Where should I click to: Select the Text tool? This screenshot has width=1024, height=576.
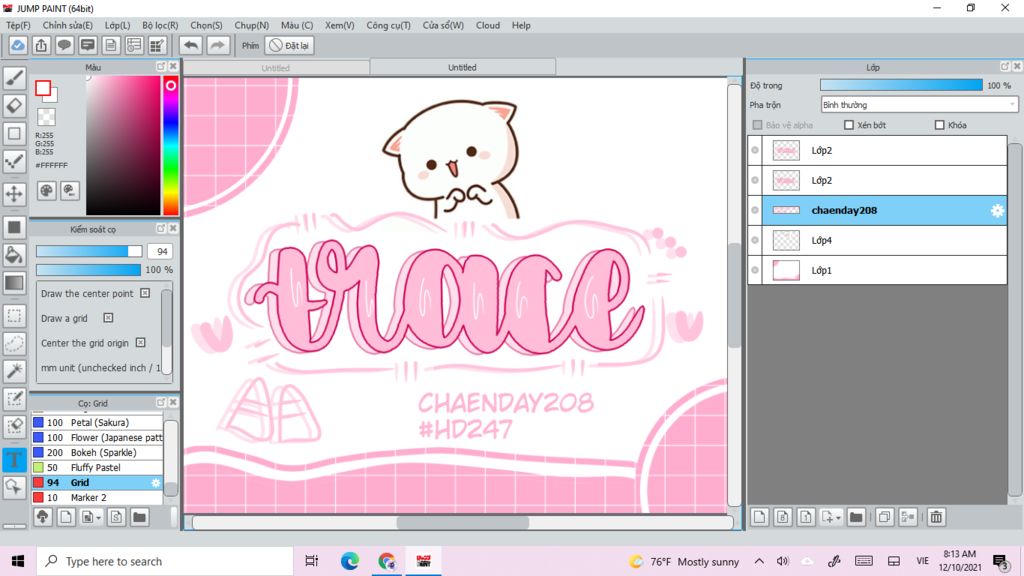14,459
